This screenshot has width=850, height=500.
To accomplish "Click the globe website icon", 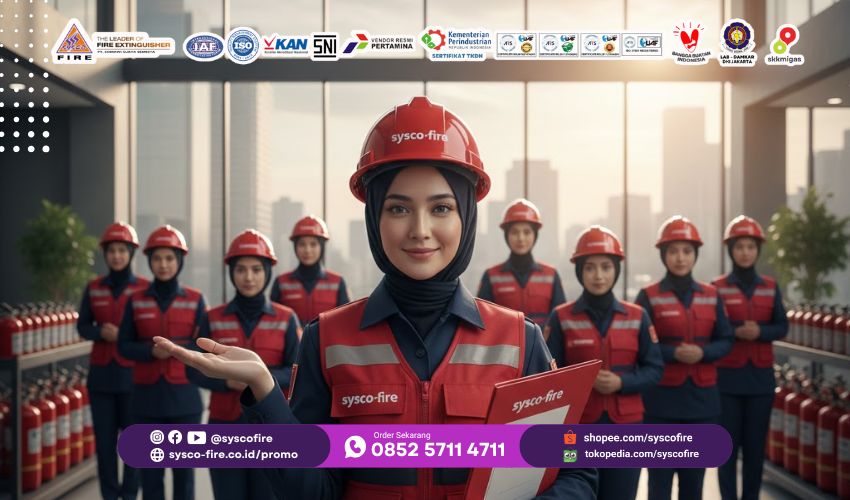I will pos(157,454).
